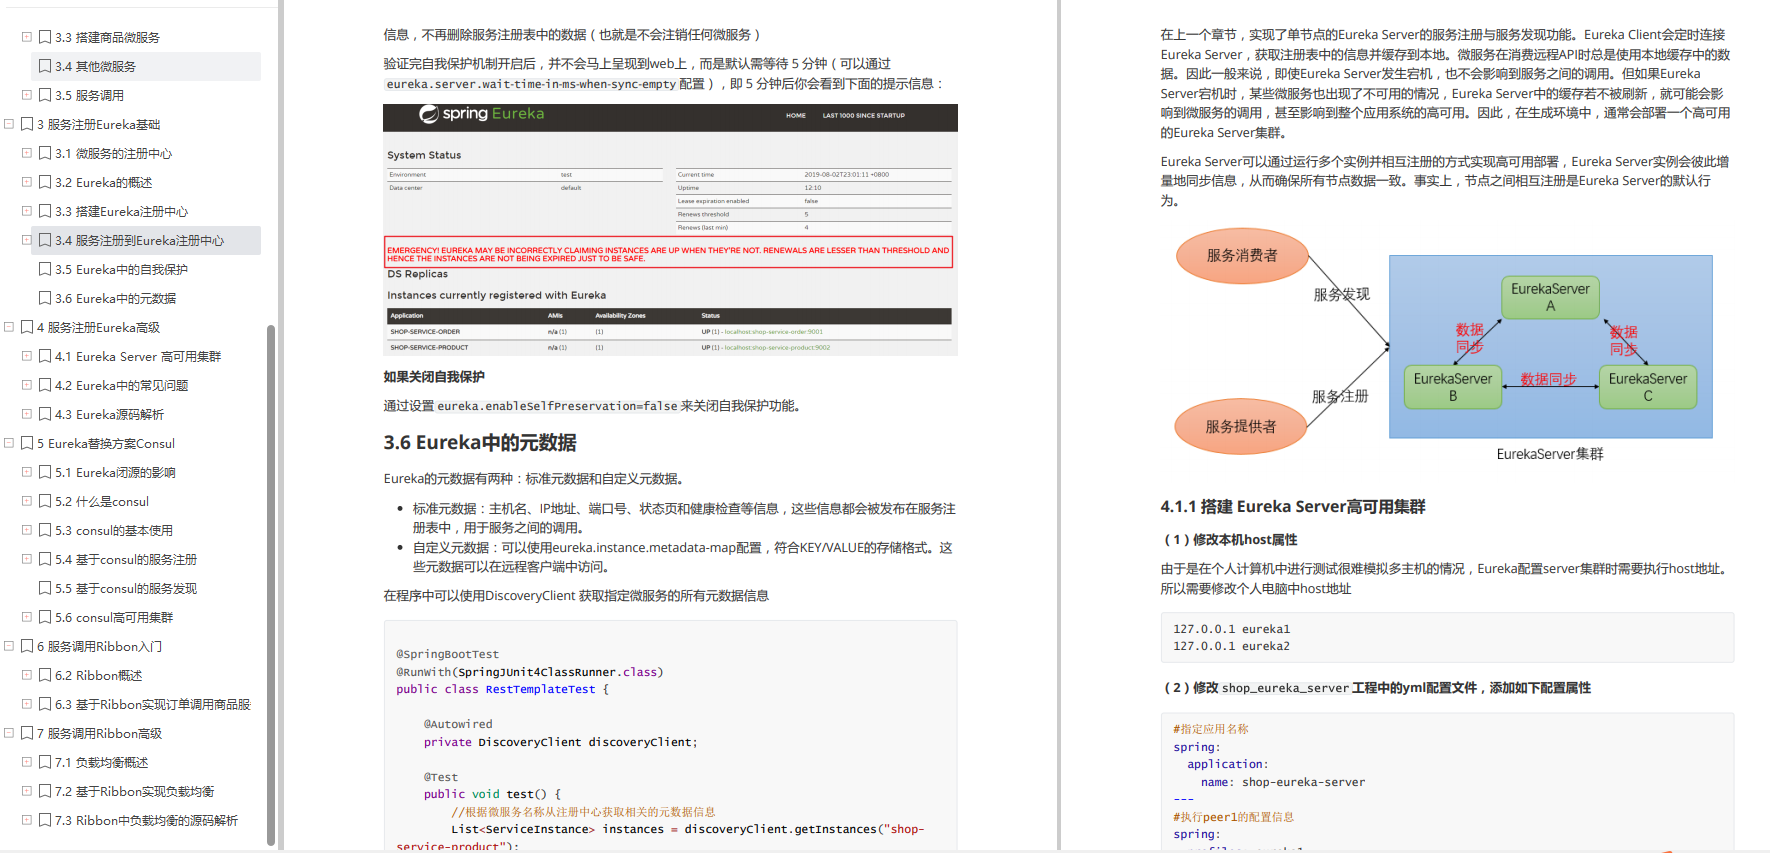Image resolution: width=1770 pixels, height=853 pixels.
Task: Click the bookmark icon next to 5.2 什么是consul
Action: (45, 501)
